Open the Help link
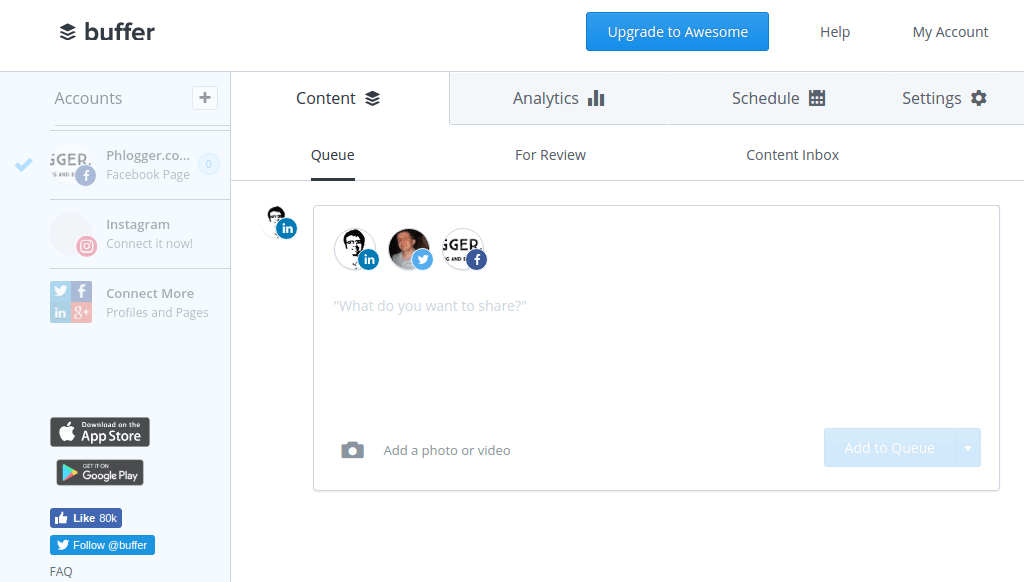This screenshot has width=1024, height=582. coord(834,32)
